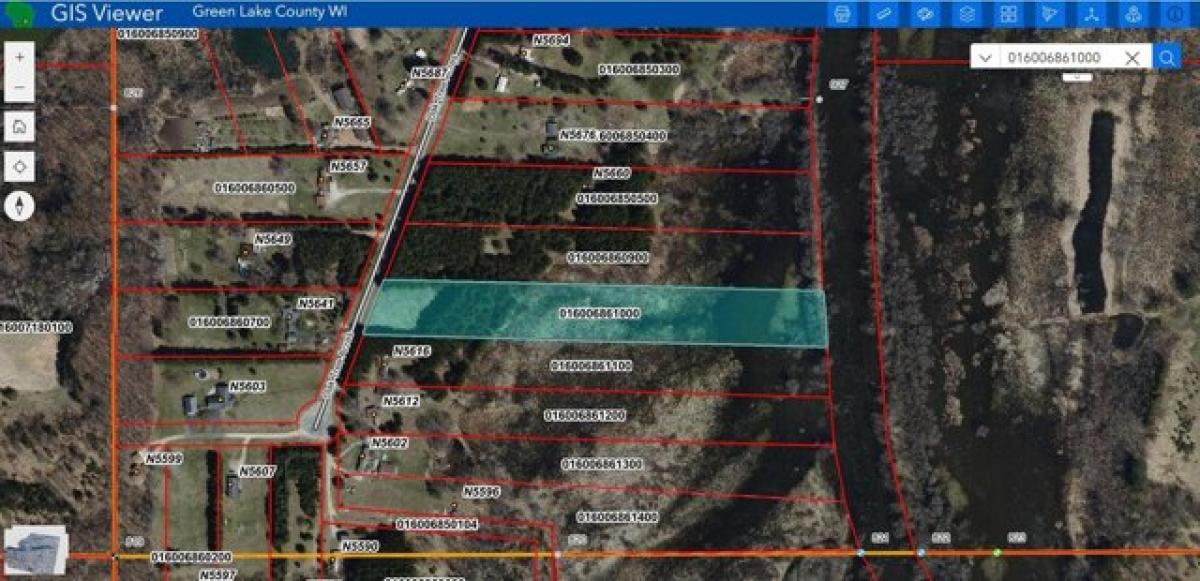Collapse the search bar with the X
This screenshot has width=1200, height=581.
1133,58
